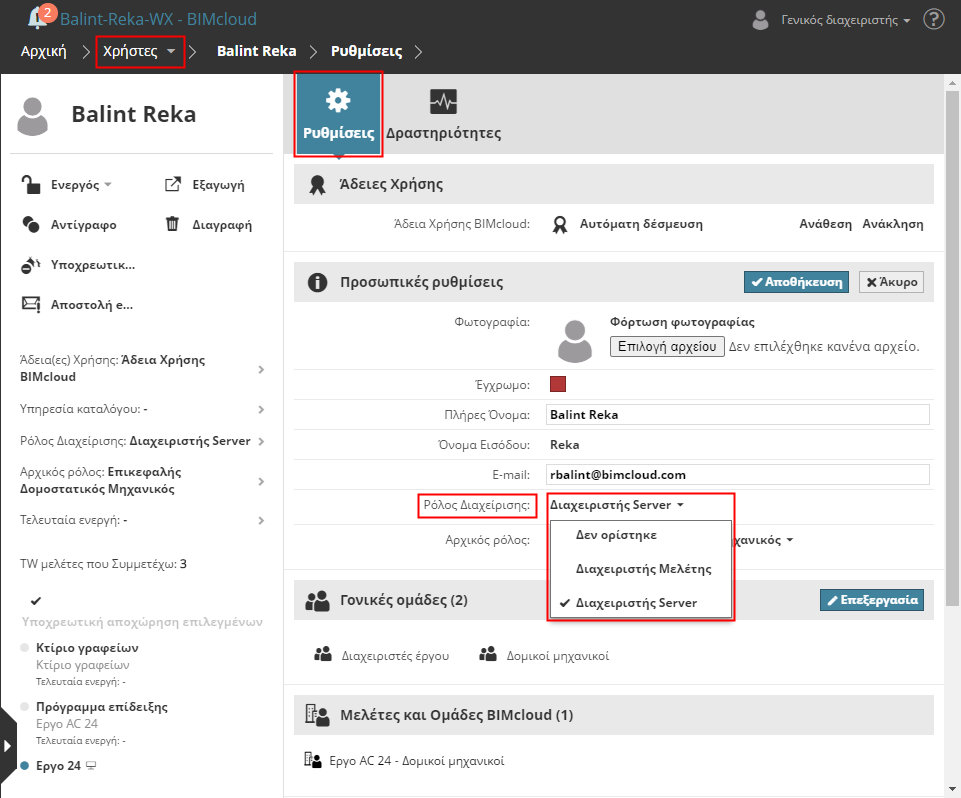961x798 pixels.
Task: Click the Αποθήκευση save button
Action: point(796,282)
